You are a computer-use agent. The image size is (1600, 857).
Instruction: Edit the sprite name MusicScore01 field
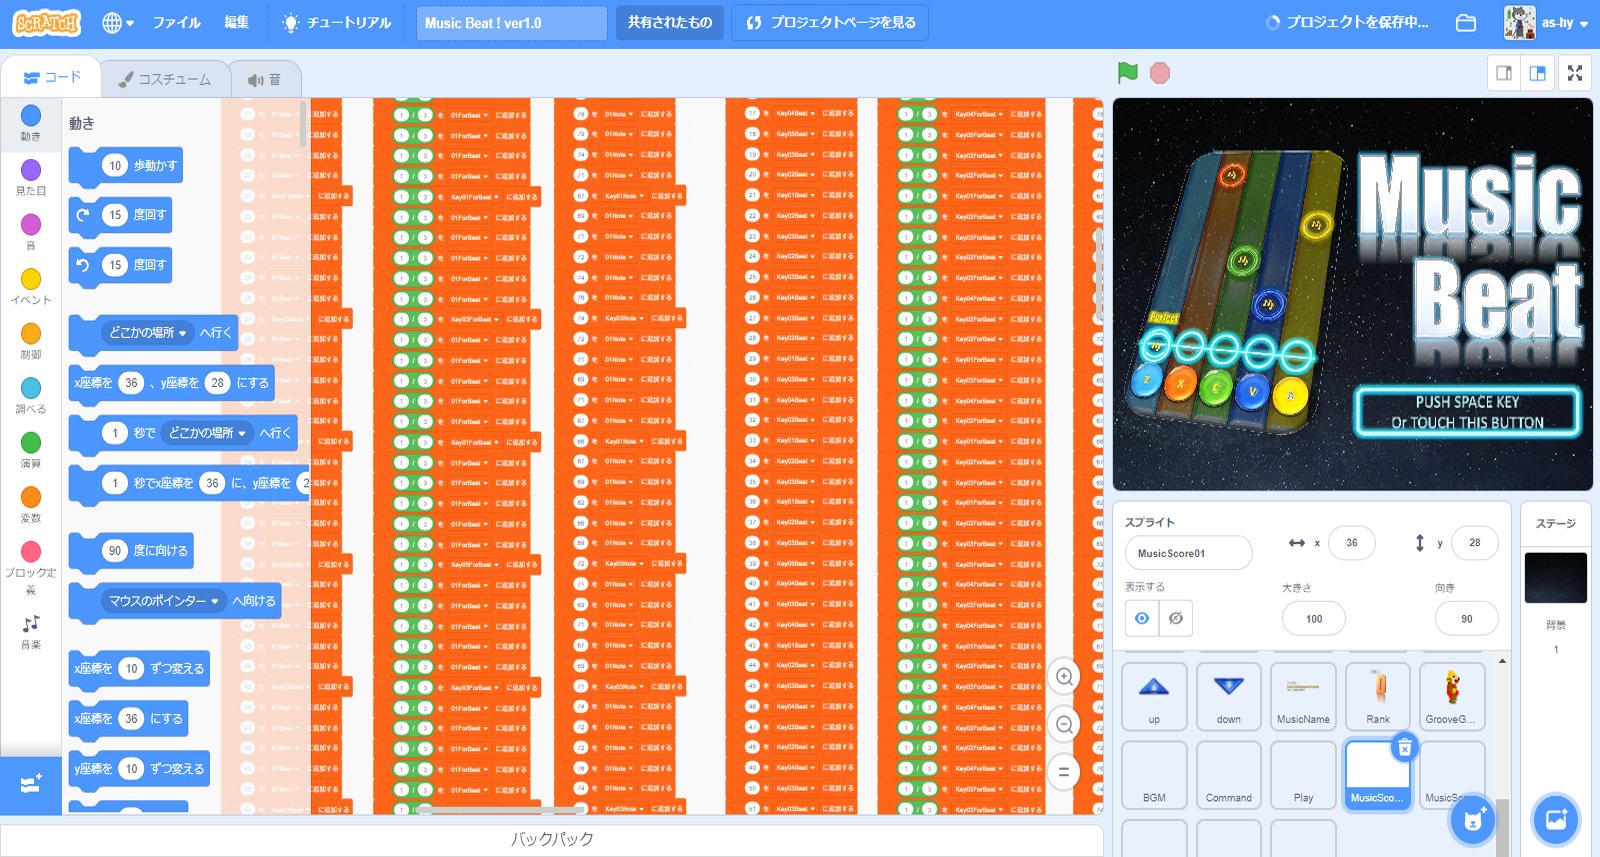coord(1188,553)
